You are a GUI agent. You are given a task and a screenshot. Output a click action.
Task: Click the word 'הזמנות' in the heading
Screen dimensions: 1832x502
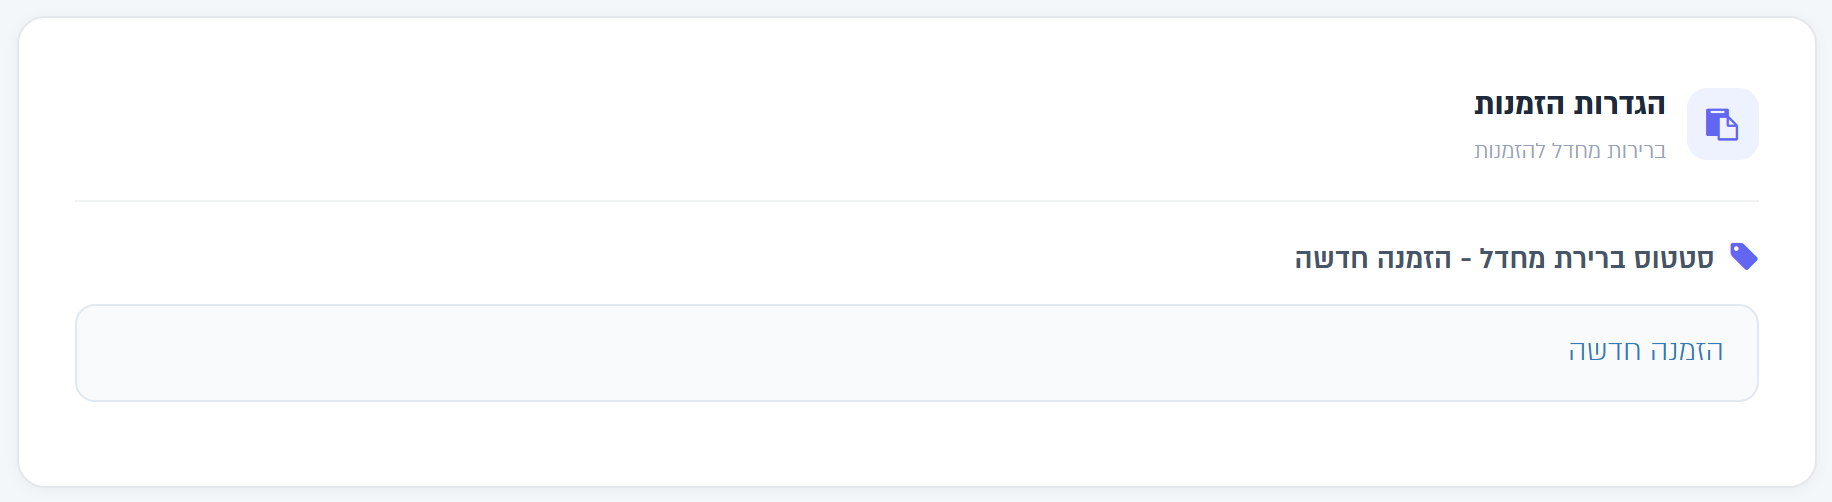[x=1519, y=104]
